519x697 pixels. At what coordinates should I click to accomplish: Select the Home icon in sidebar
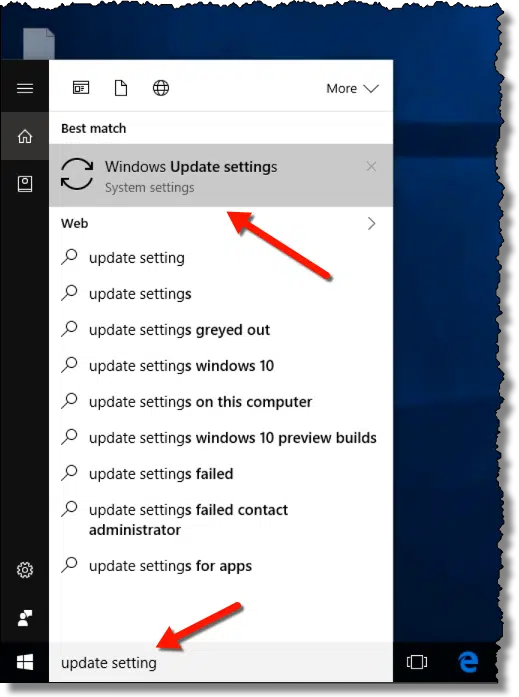(x=25, y=136)
